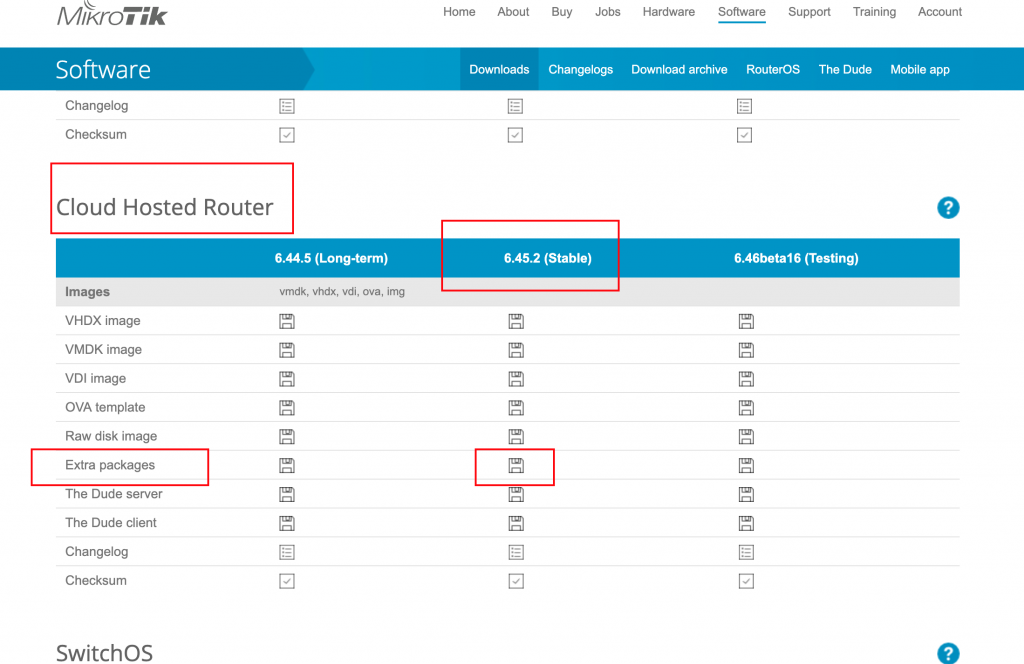Open CHR Checksum for 6.46beta16 Testing
1024x664 pixels.
(746, 581)
